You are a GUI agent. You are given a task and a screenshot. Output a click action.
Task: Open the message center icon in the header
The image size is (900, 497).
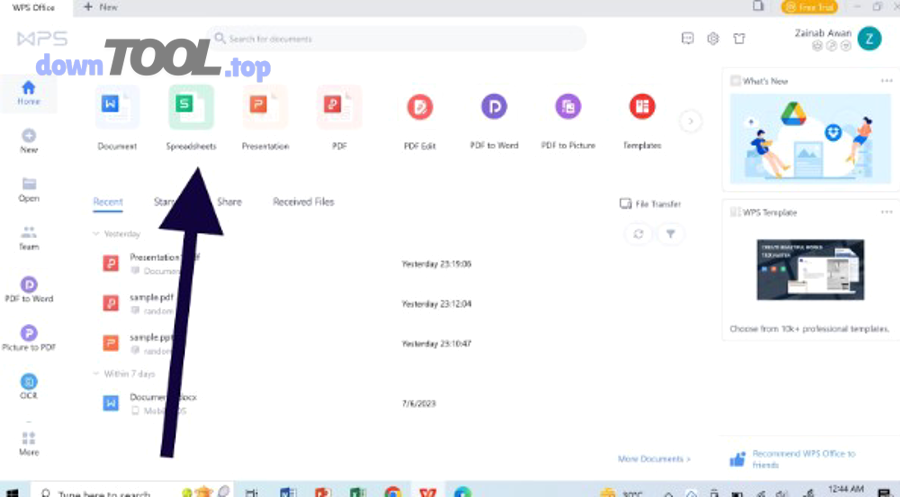[687, 38]
